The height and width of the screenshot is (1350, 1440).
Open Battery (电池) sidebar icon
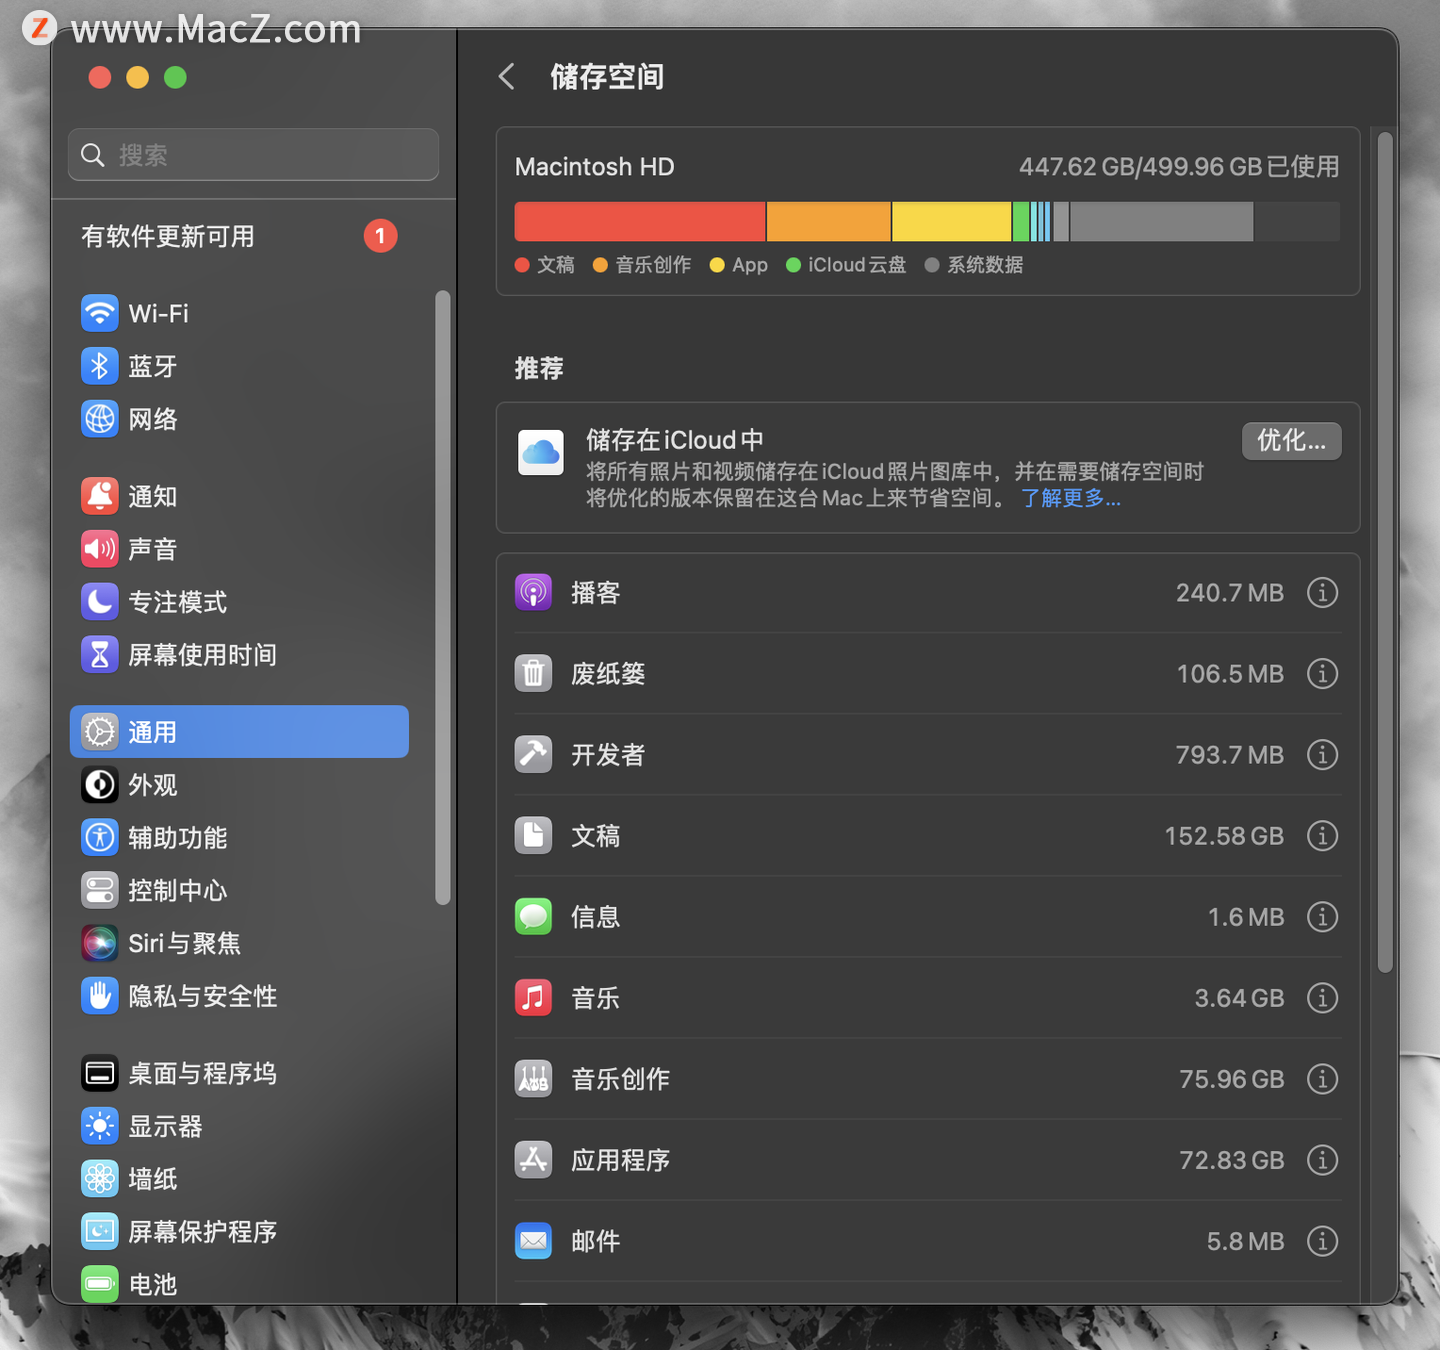pos(99,1284)
